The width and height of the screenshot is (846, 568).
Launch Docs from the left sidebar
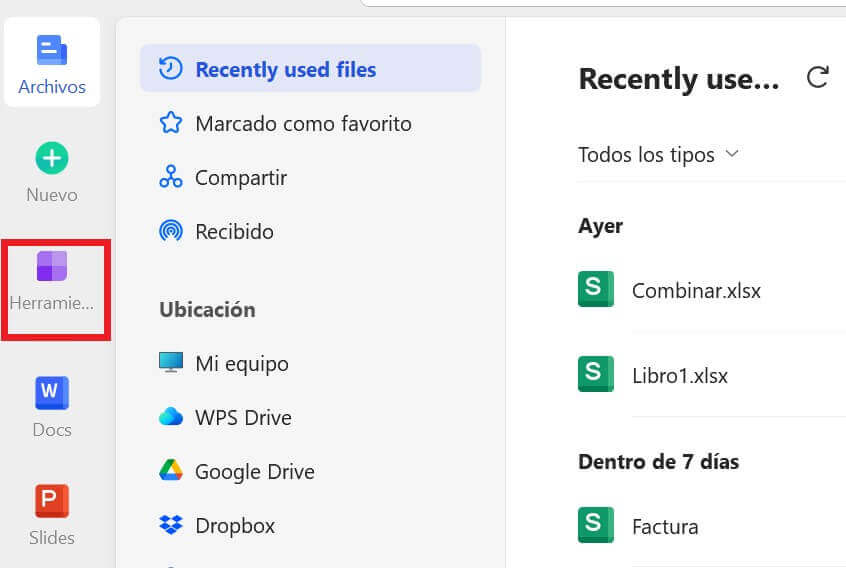(x=52, y=407)
